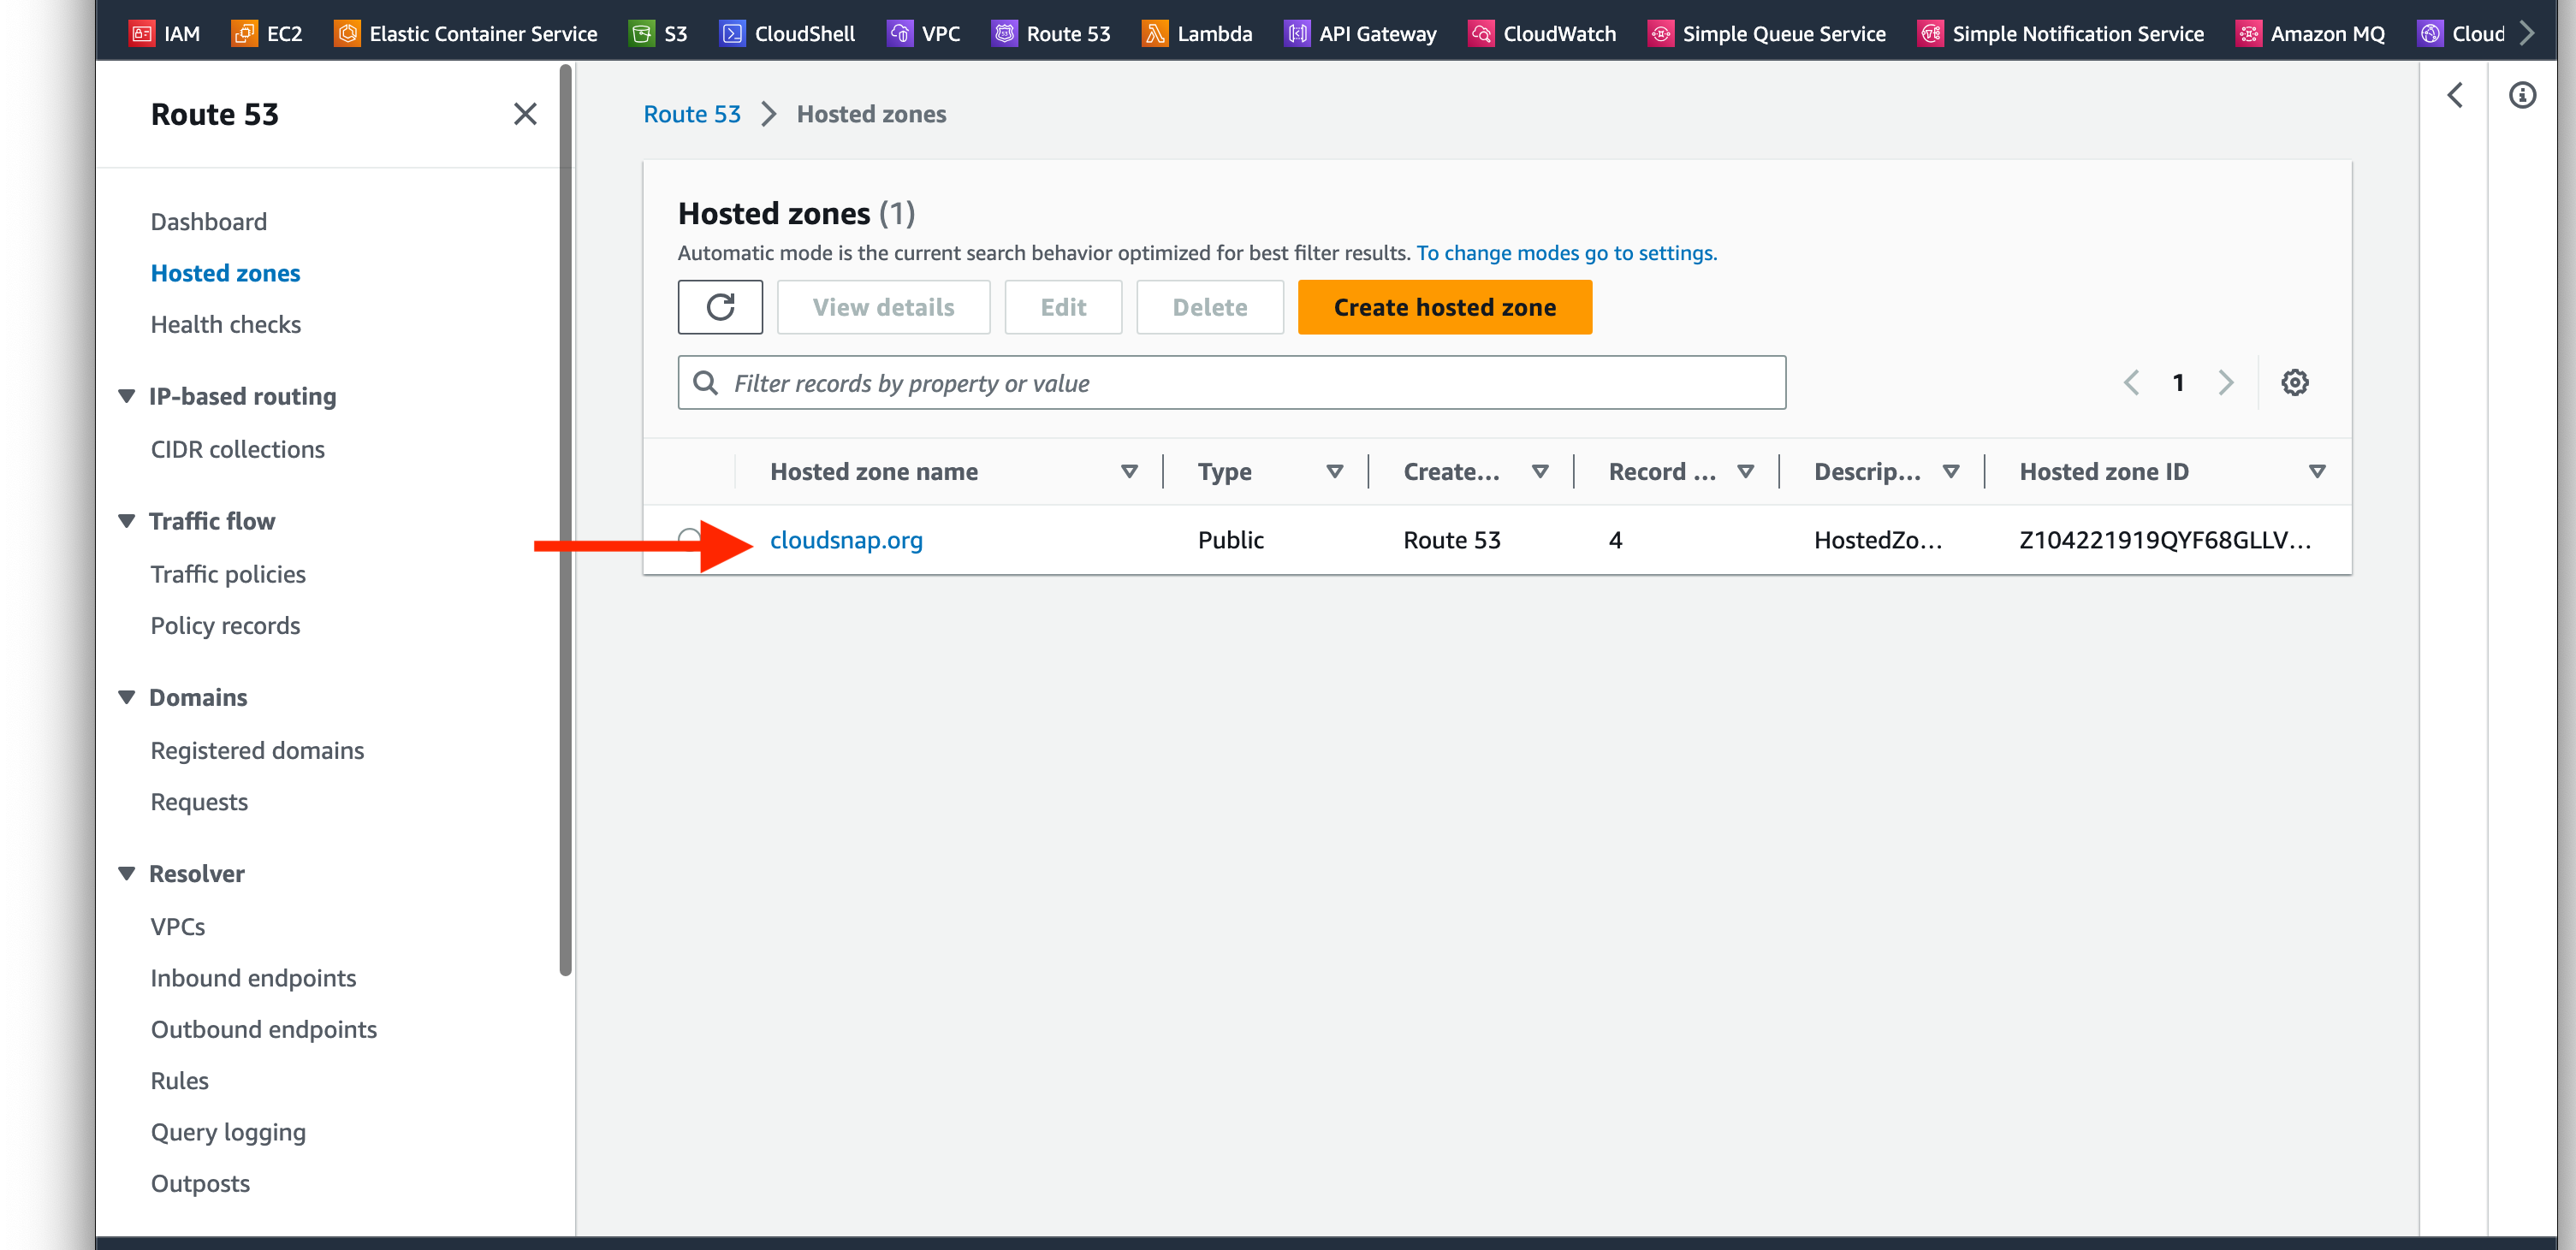Click the Delete button
This screenshot has width=2576, height=1250.
[1209, 307]
